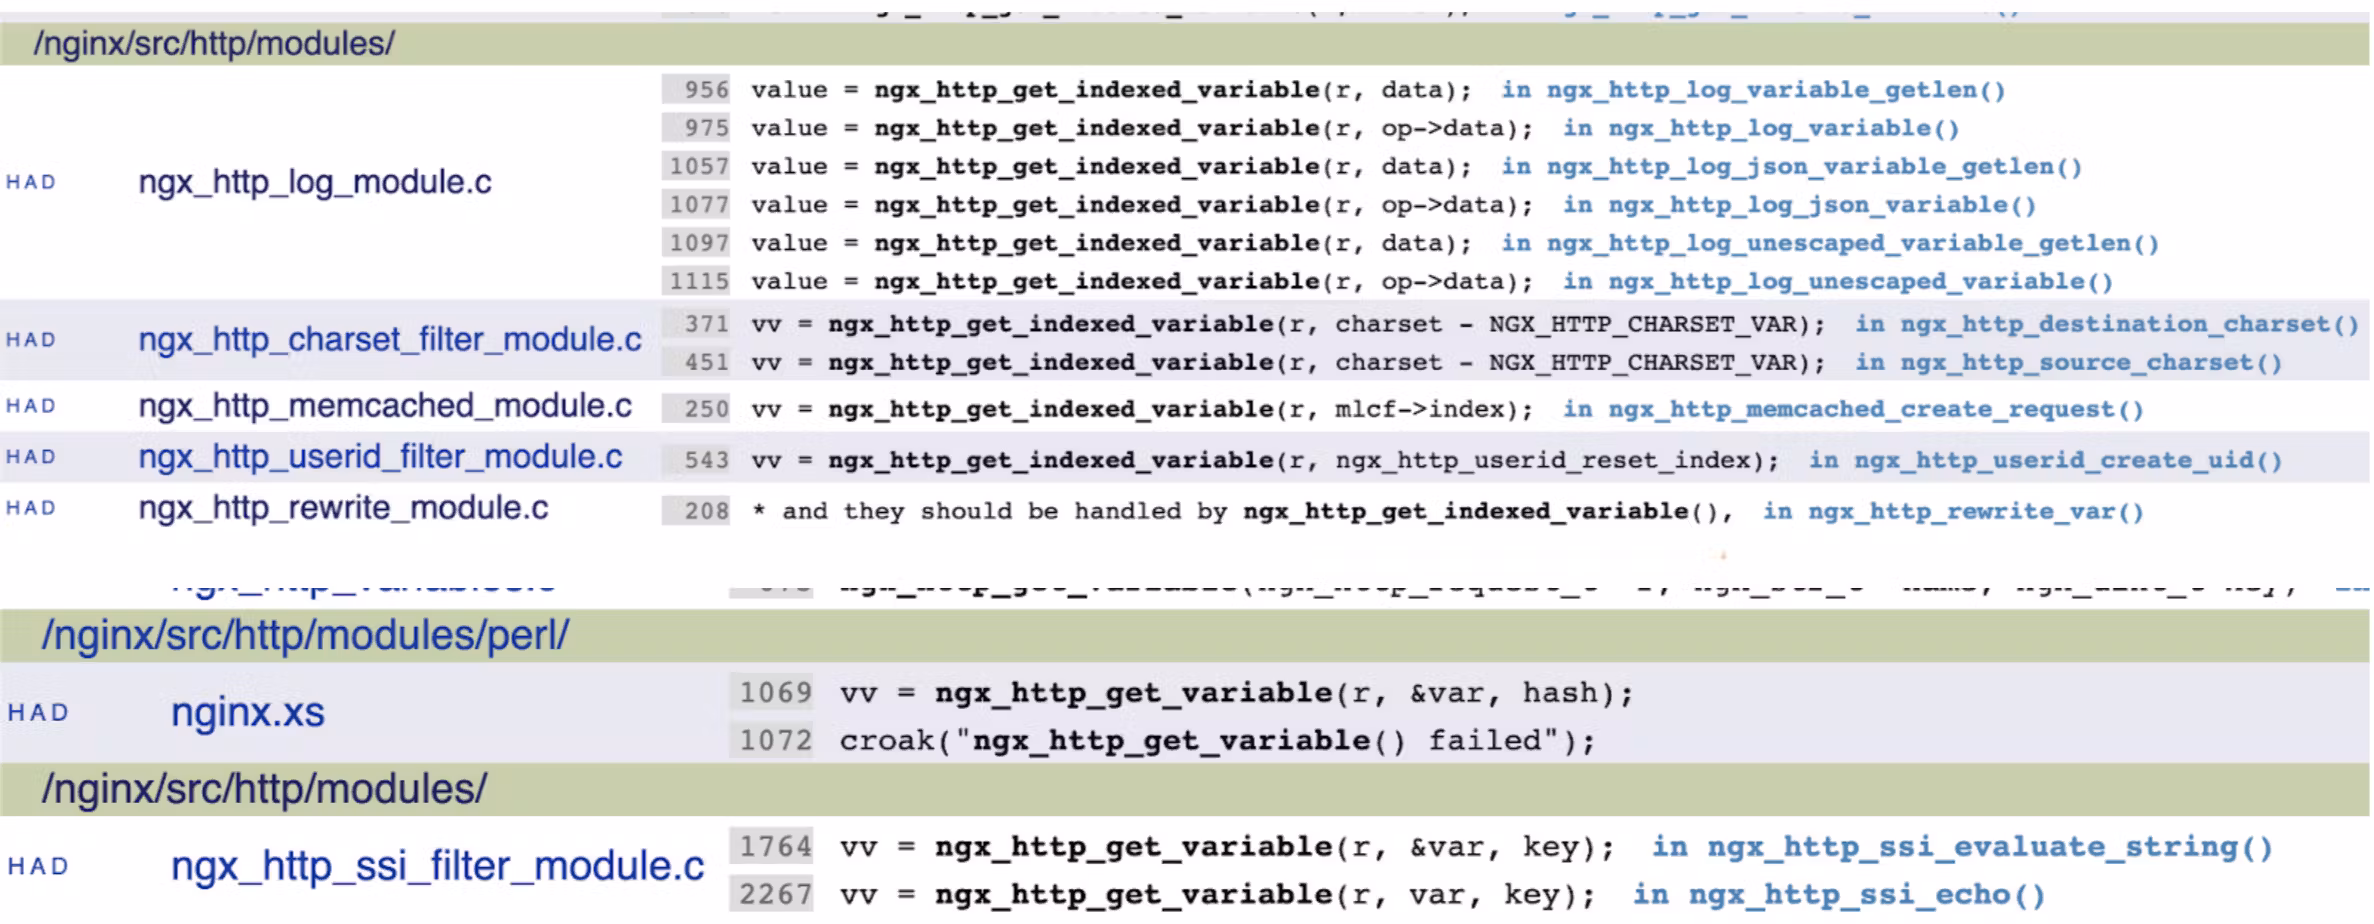Image resolution: width=2374 pixels, height=924 pixels.
Task: Open ngx_http_memcached_module.c file link
Action: coord(384,406)
